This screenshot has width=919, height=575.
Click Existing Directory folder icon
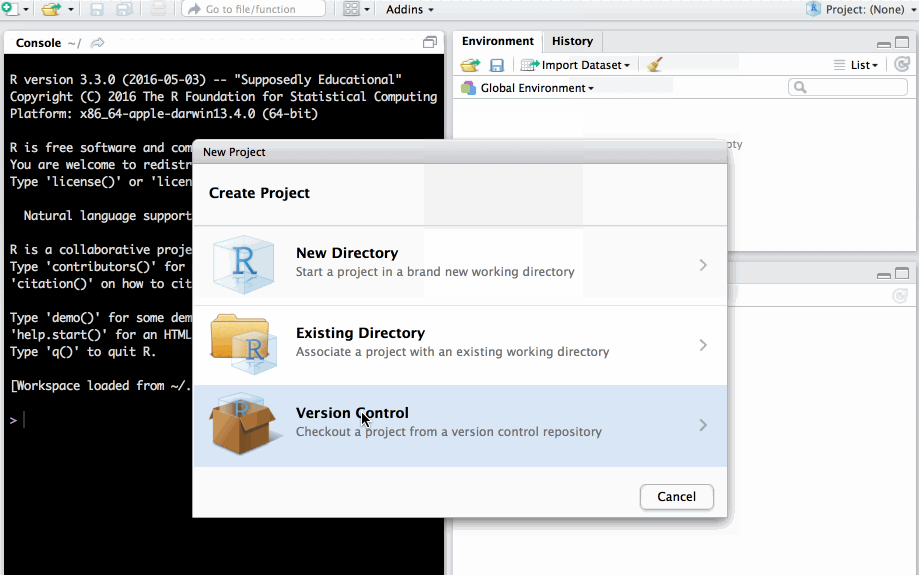point(243,345)
